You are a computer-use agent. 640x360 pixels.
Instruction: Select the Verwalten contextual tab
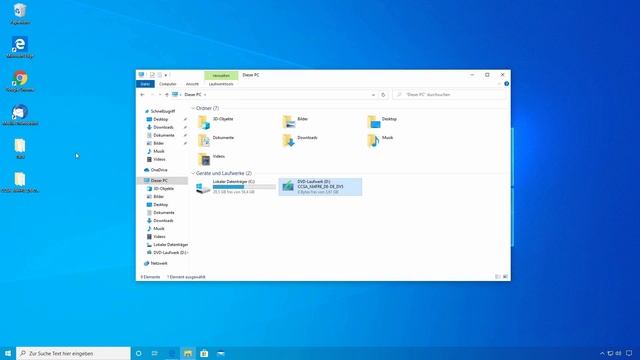pyautogui.click(x=221, y=76)
